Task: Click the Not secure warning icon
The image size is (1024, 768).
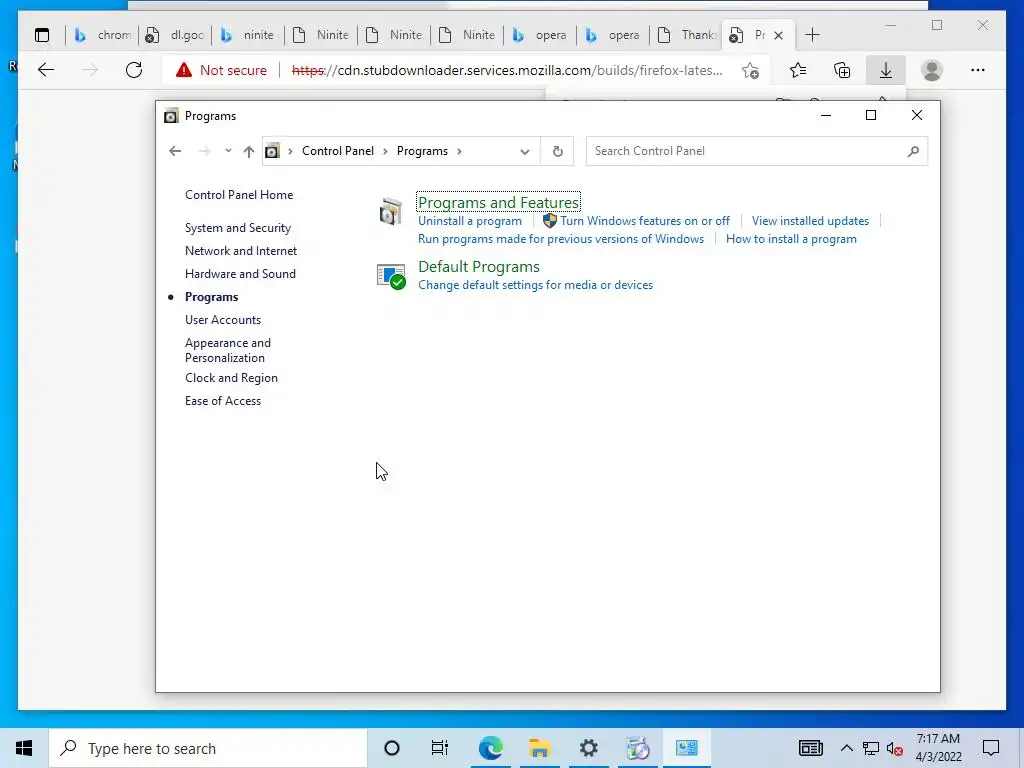Action: point(184,70)
